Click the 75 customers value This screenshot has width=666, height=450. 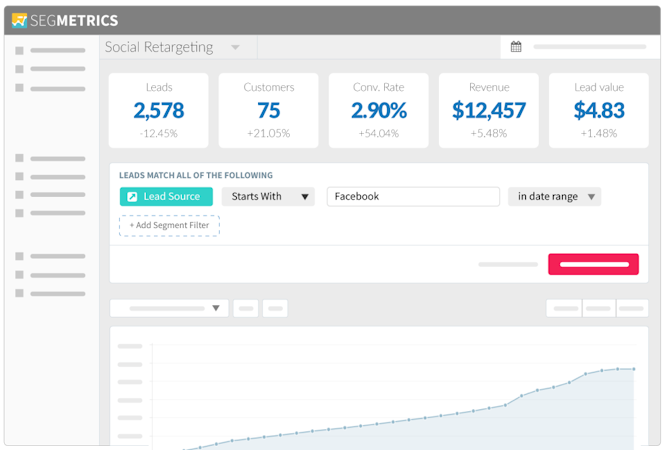[x=268, y=110]
